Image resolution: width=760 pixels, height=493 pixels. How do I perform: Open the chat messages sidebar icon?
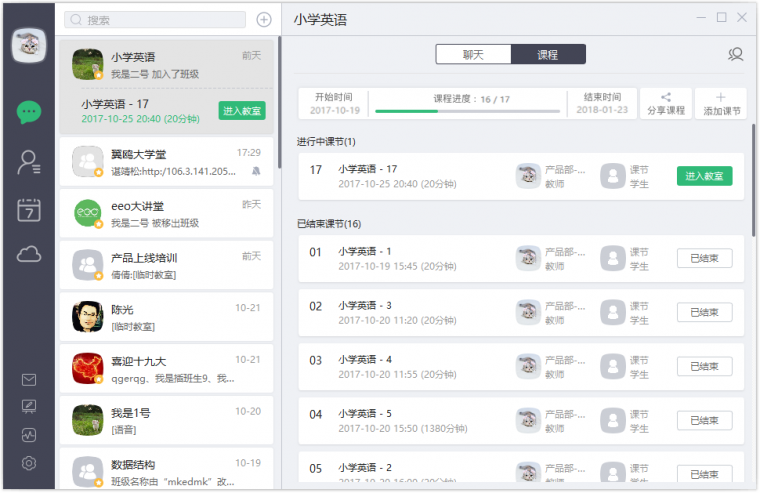click(x=29, y=111)
